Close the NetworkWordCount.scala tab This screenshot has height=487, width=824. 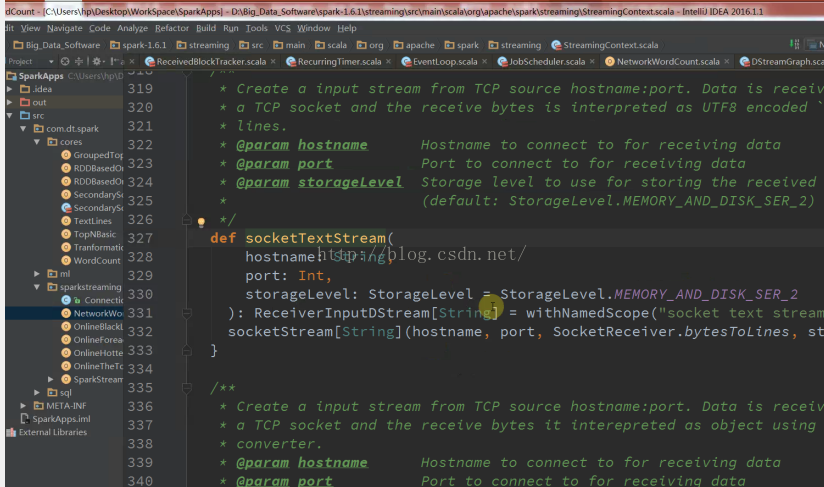727,61
